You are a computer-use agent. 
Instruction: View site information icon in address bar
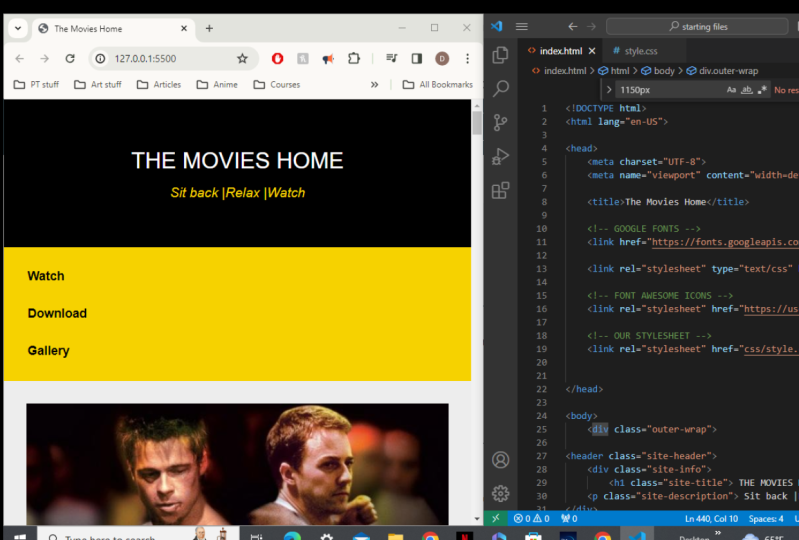point(100,59)
